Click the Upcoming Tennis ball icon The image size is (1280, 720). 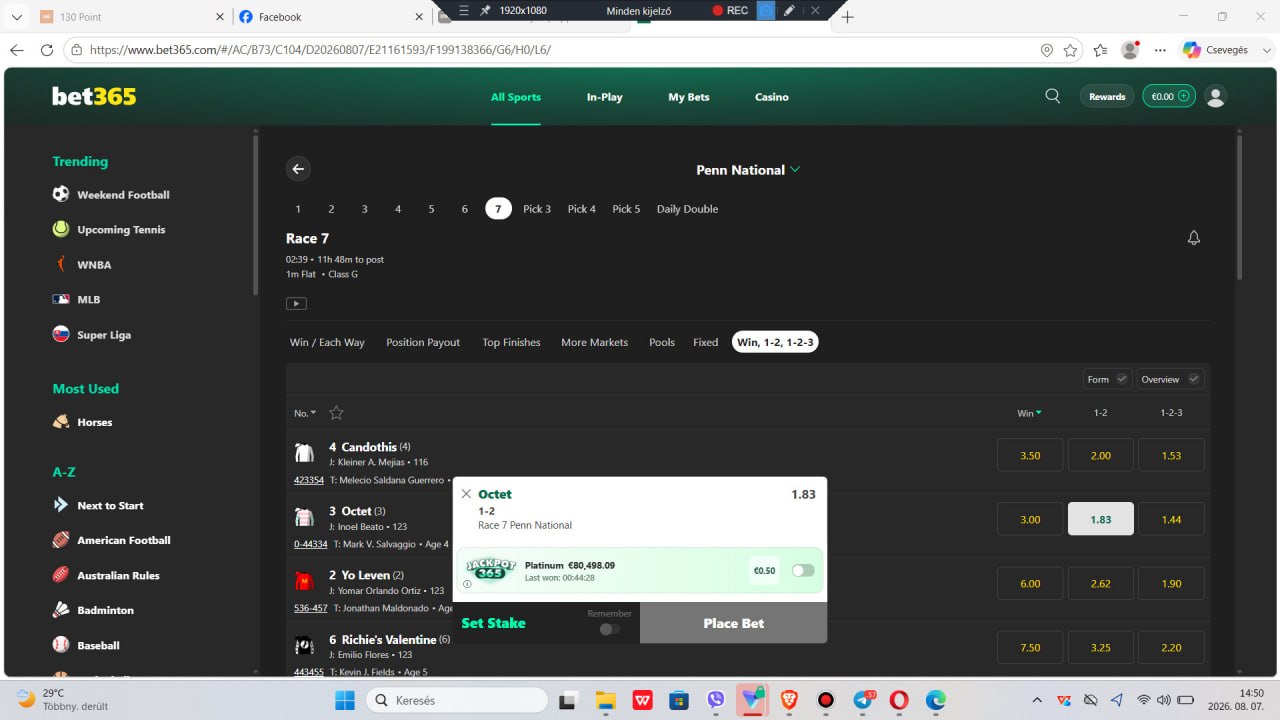tap(61, 229)
